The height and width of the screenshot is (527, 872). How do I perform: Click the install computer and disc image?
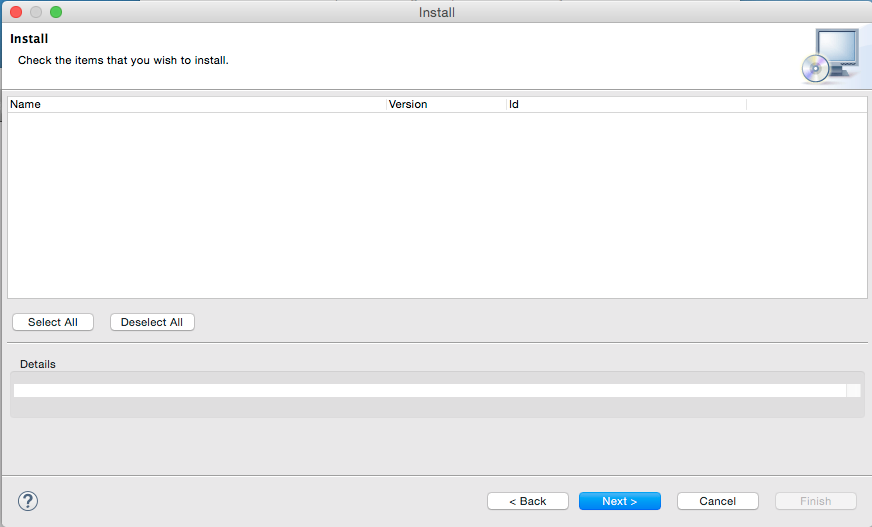(x=830, y=56)
